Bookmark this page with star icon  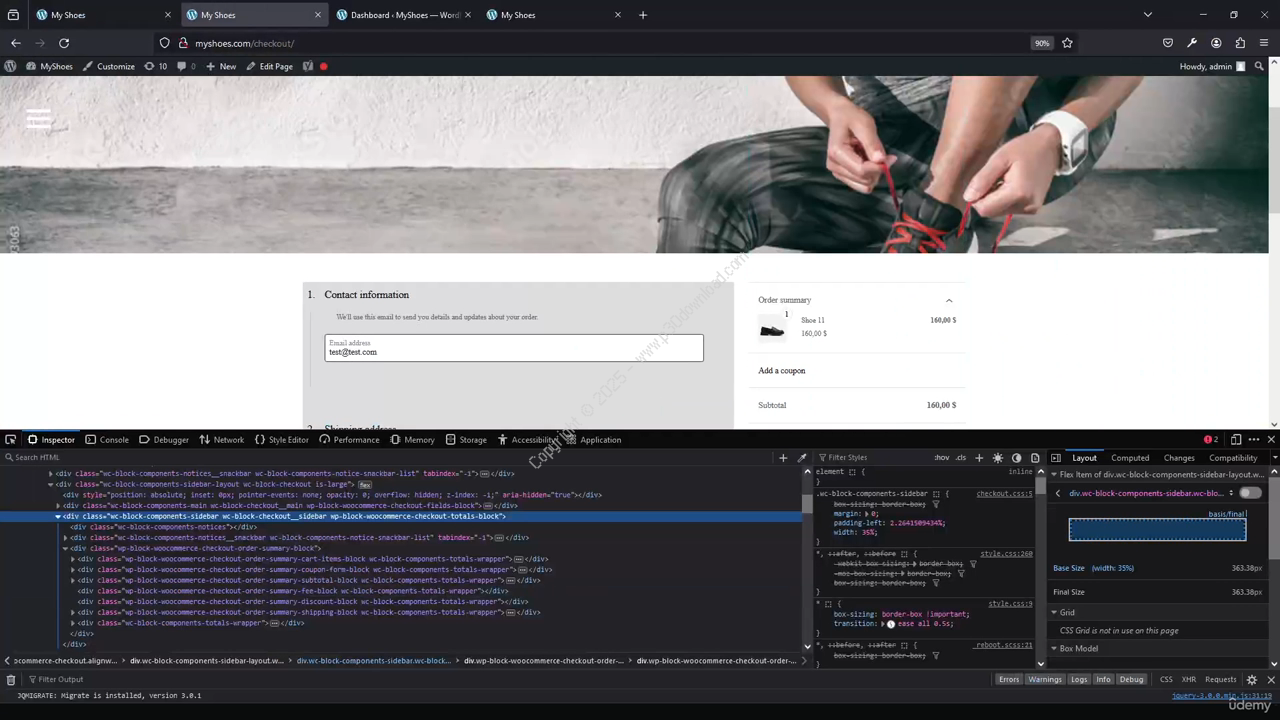(1067, 43)
